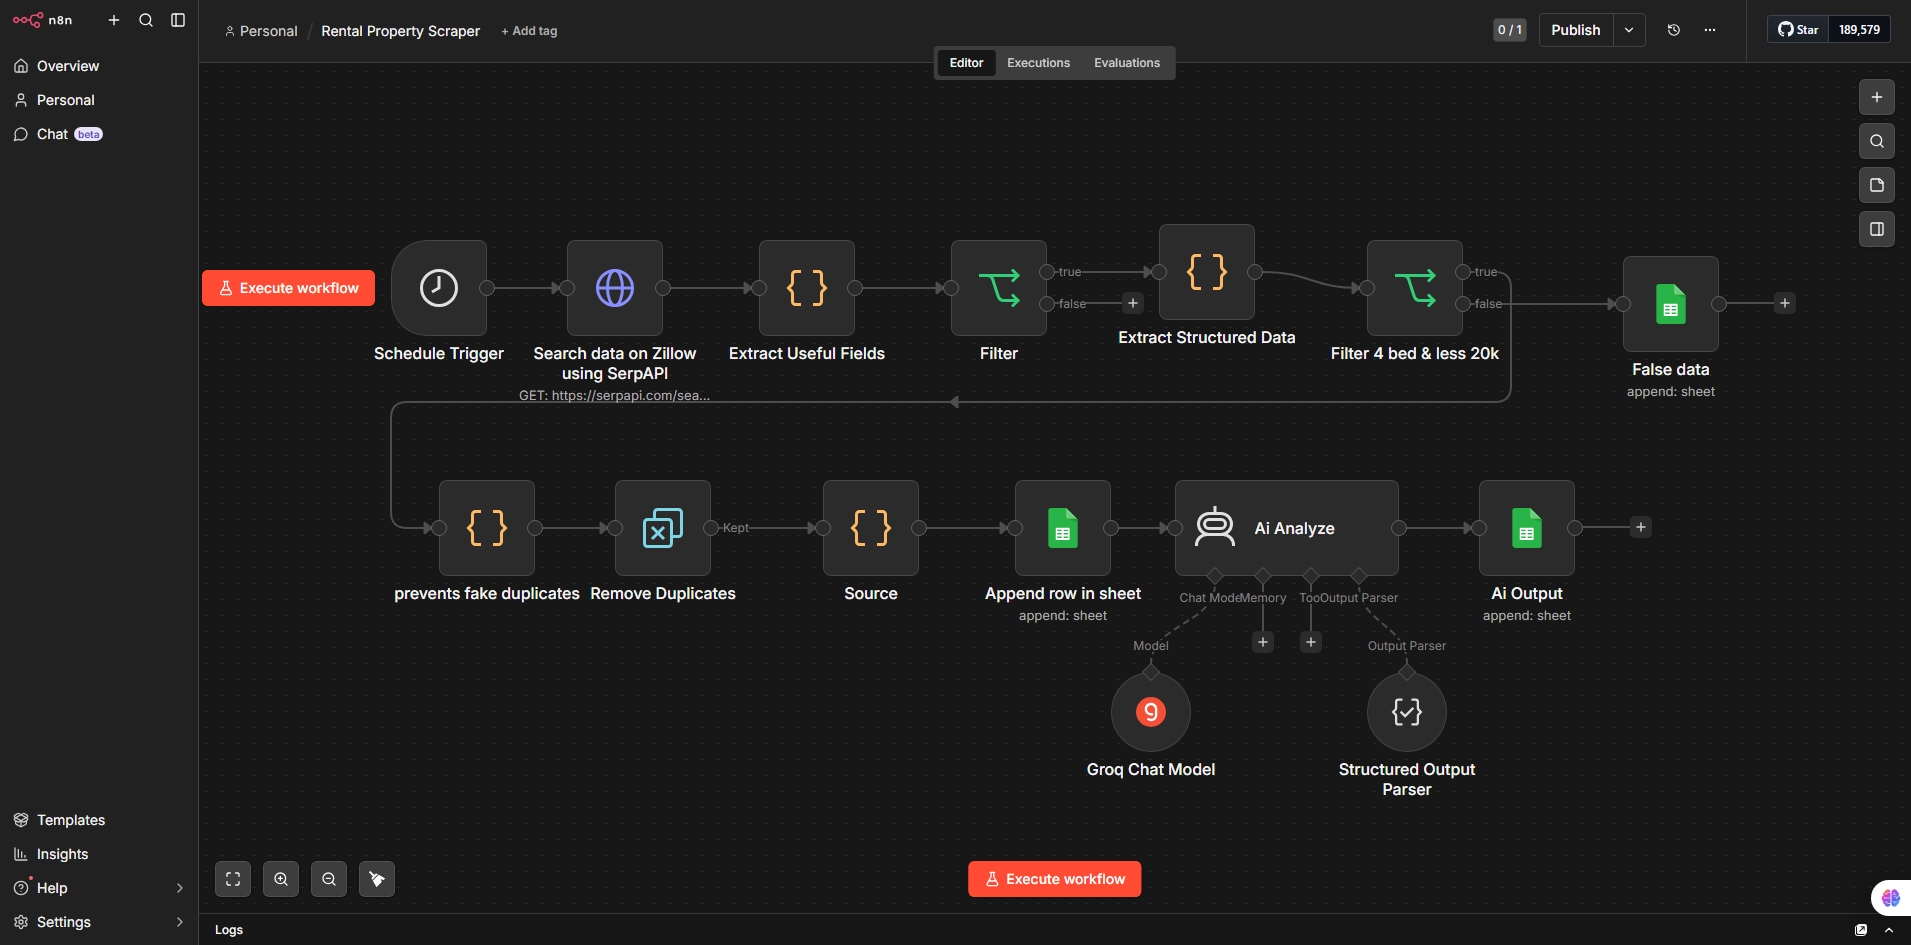Open the AI assistant floating button
1911x945 pixels.
click(1891, 897)
